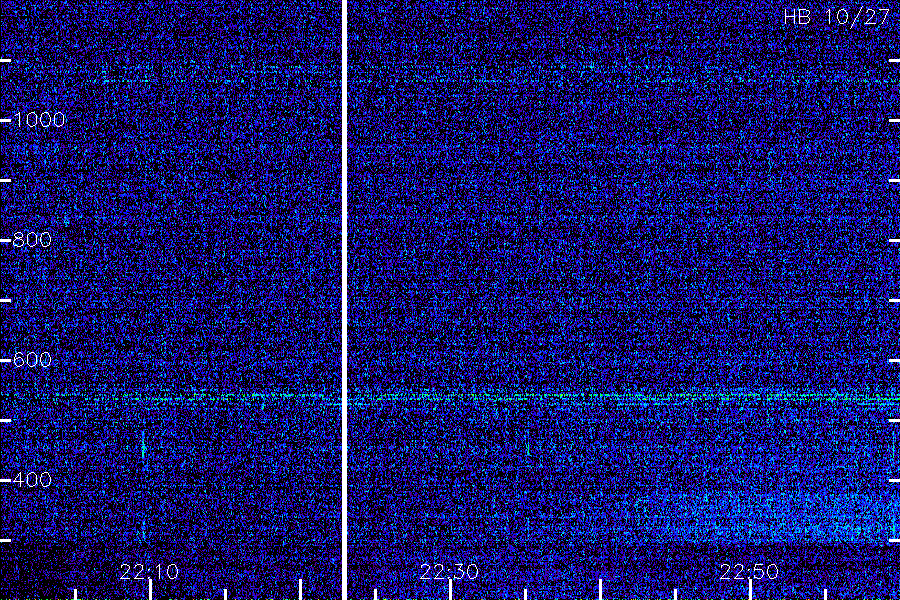Viewport: 900px width, 600px height.
Task: Click the 800 frequency axis label
Action: pos(32,240)
